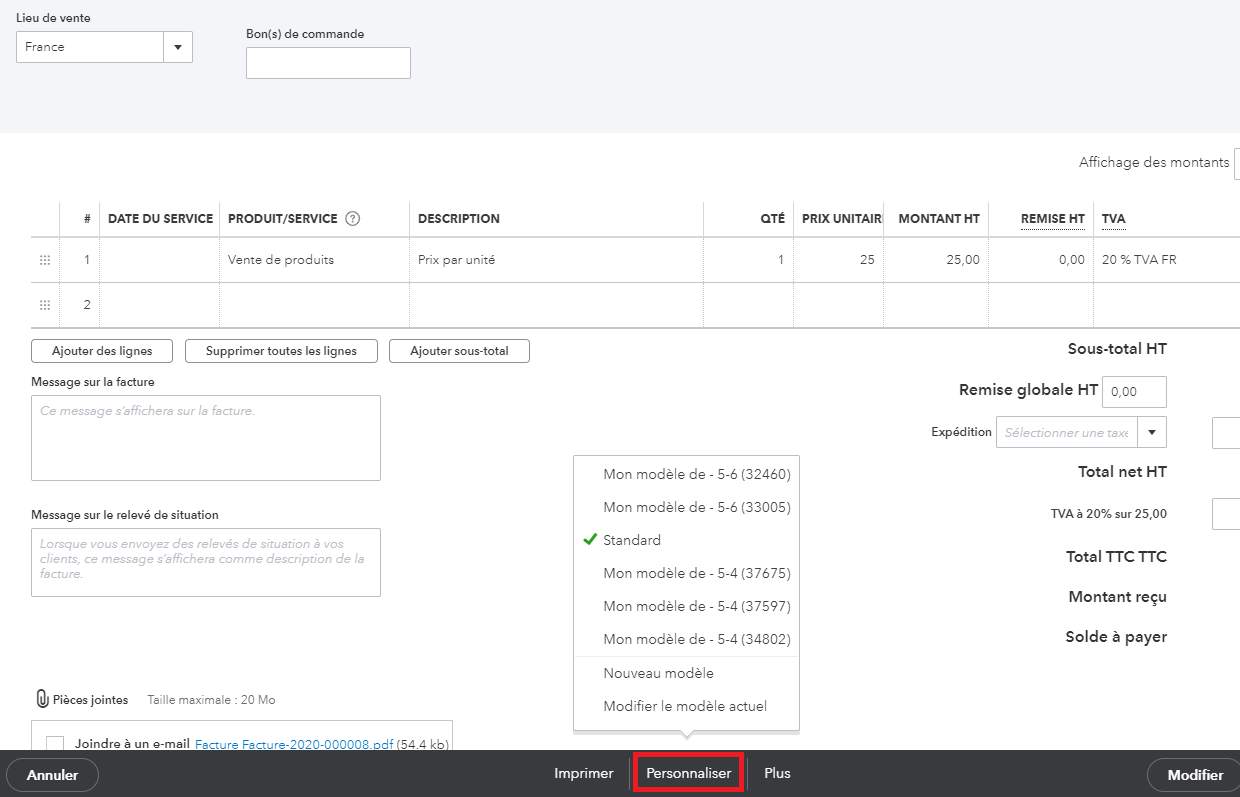Click the Message sur le relevé text area
This screenshot has width=1240, height=797.
coord(206,562)
